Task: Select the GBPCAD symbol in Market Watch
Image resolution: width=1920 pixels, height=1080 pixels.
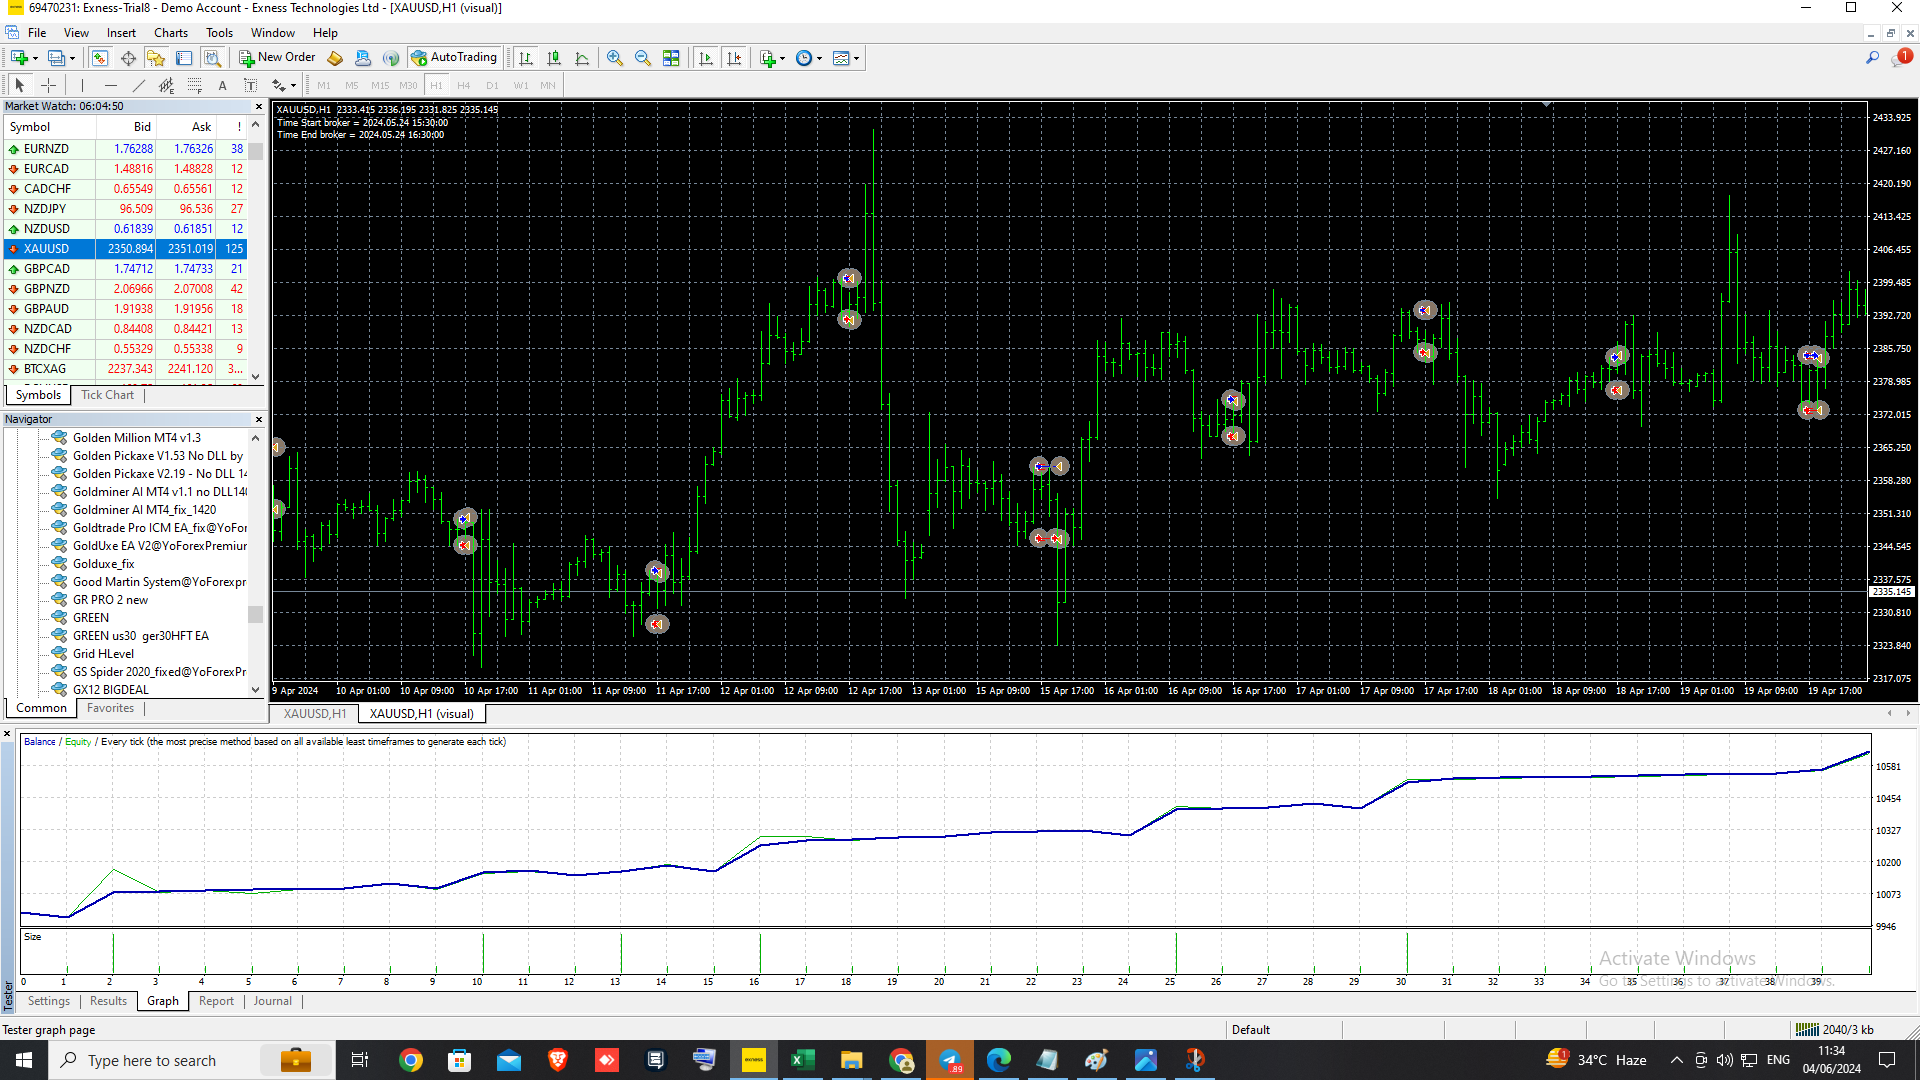Action: tap(45, 268)
